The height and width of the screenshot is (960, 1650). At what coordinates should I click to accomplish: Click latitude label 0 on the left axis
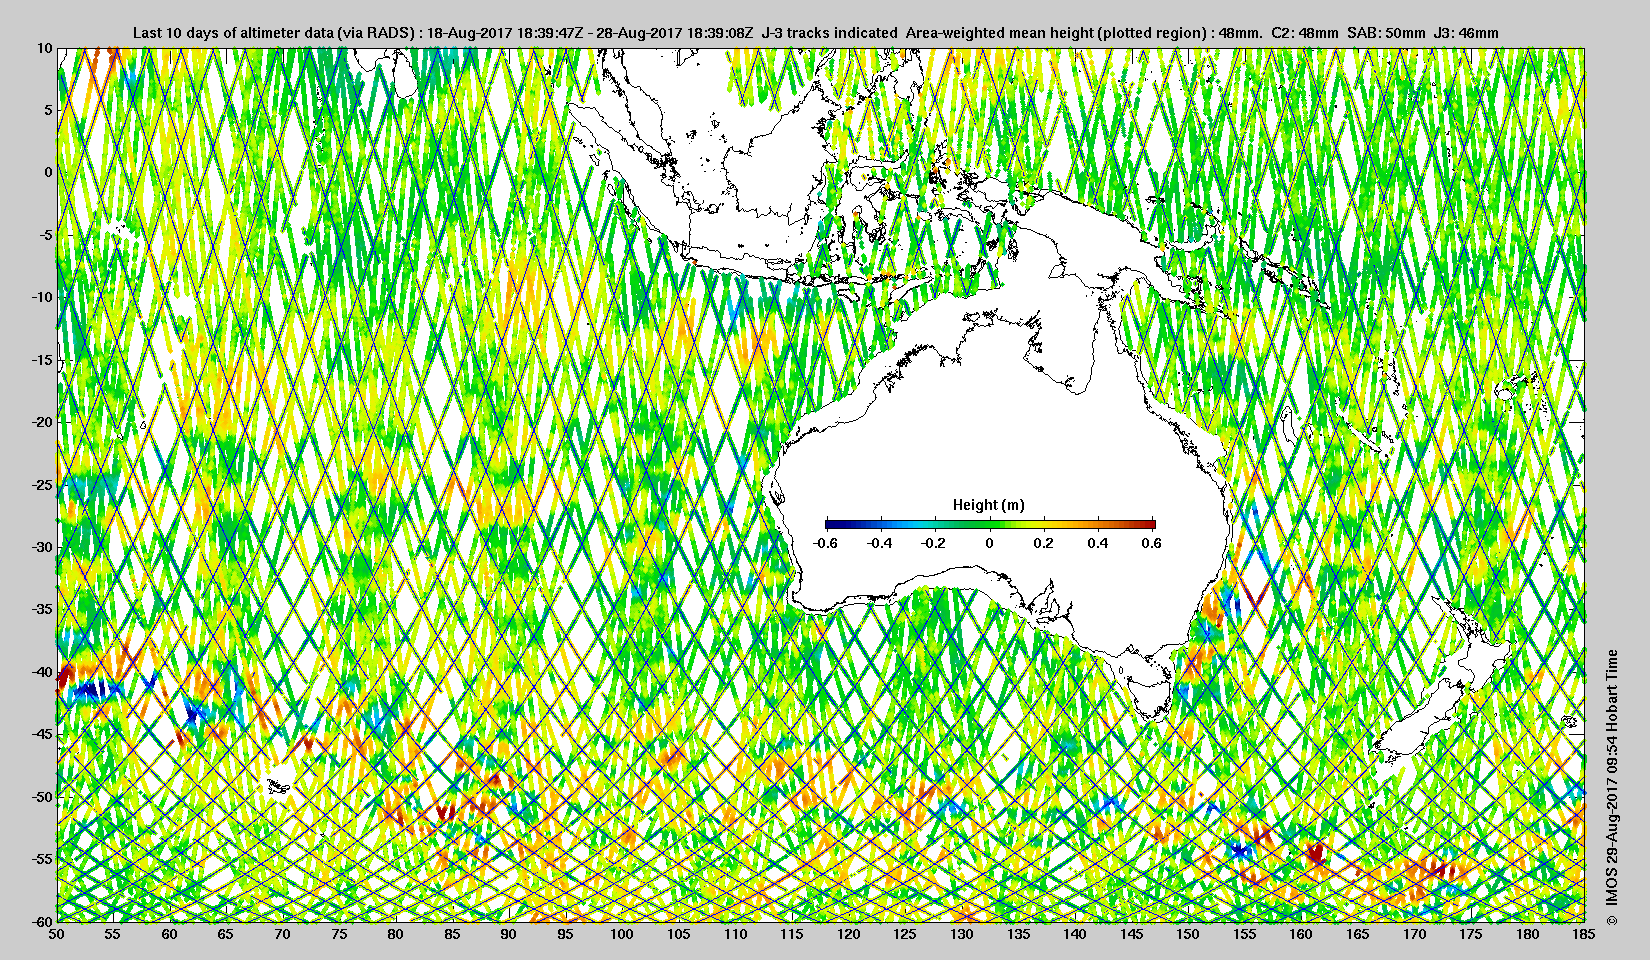(x=48, y=172)
